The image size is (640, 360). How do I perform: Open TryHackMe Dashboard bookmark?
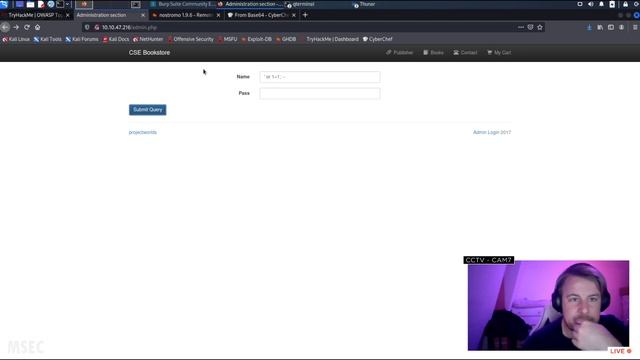329,39
